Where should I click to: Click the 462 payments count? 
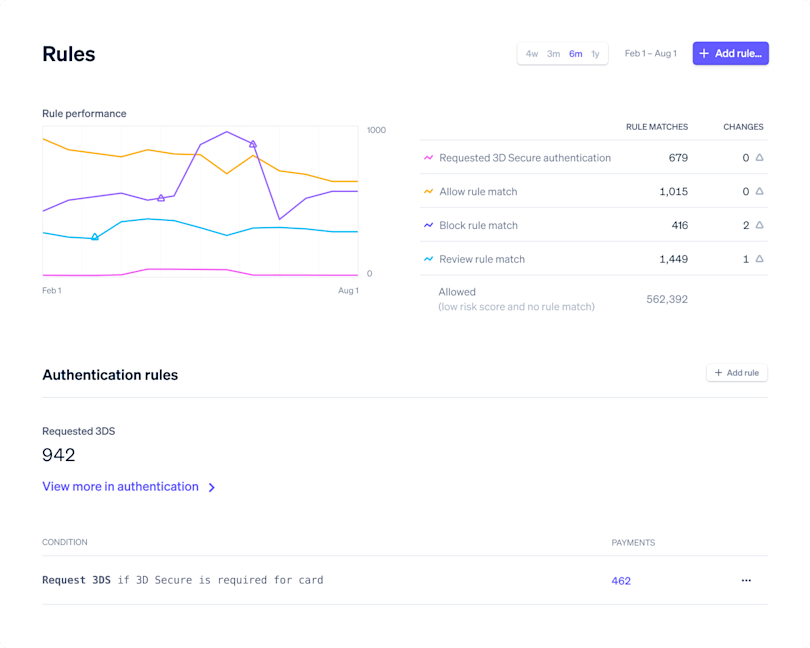point(621,580)
